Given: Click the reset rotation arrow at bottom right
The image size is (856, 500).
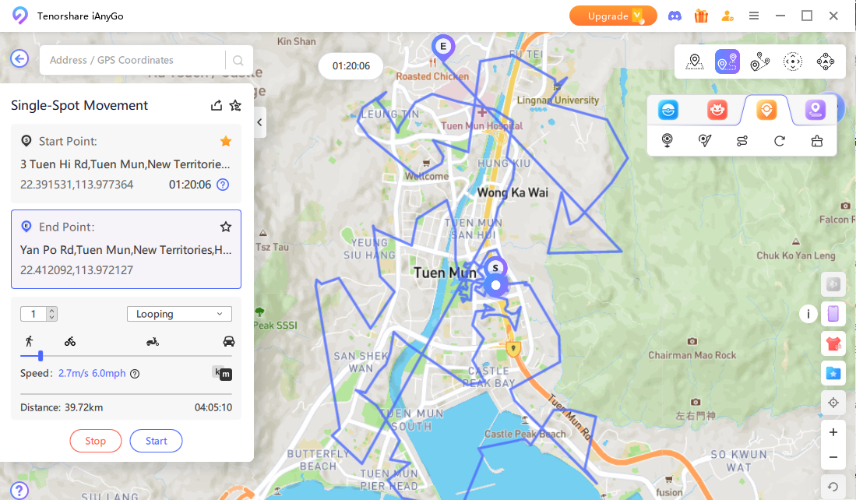Looking at the screenshot, I should pyautogui.click(x=833, y=486).
